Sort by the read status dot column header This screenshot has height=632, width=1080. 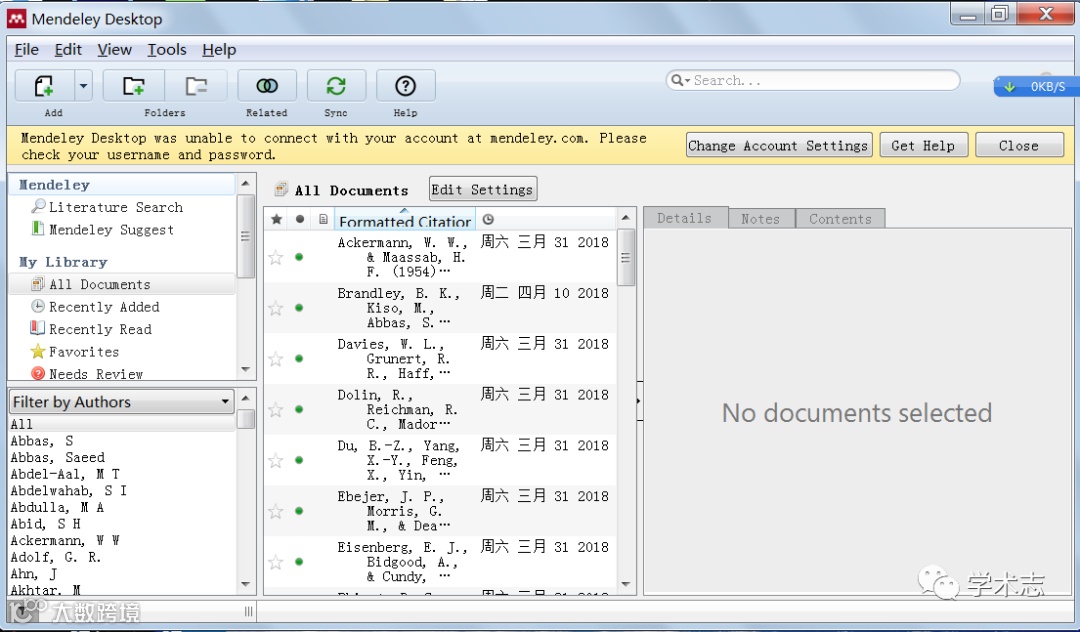(x=300, y=219)
